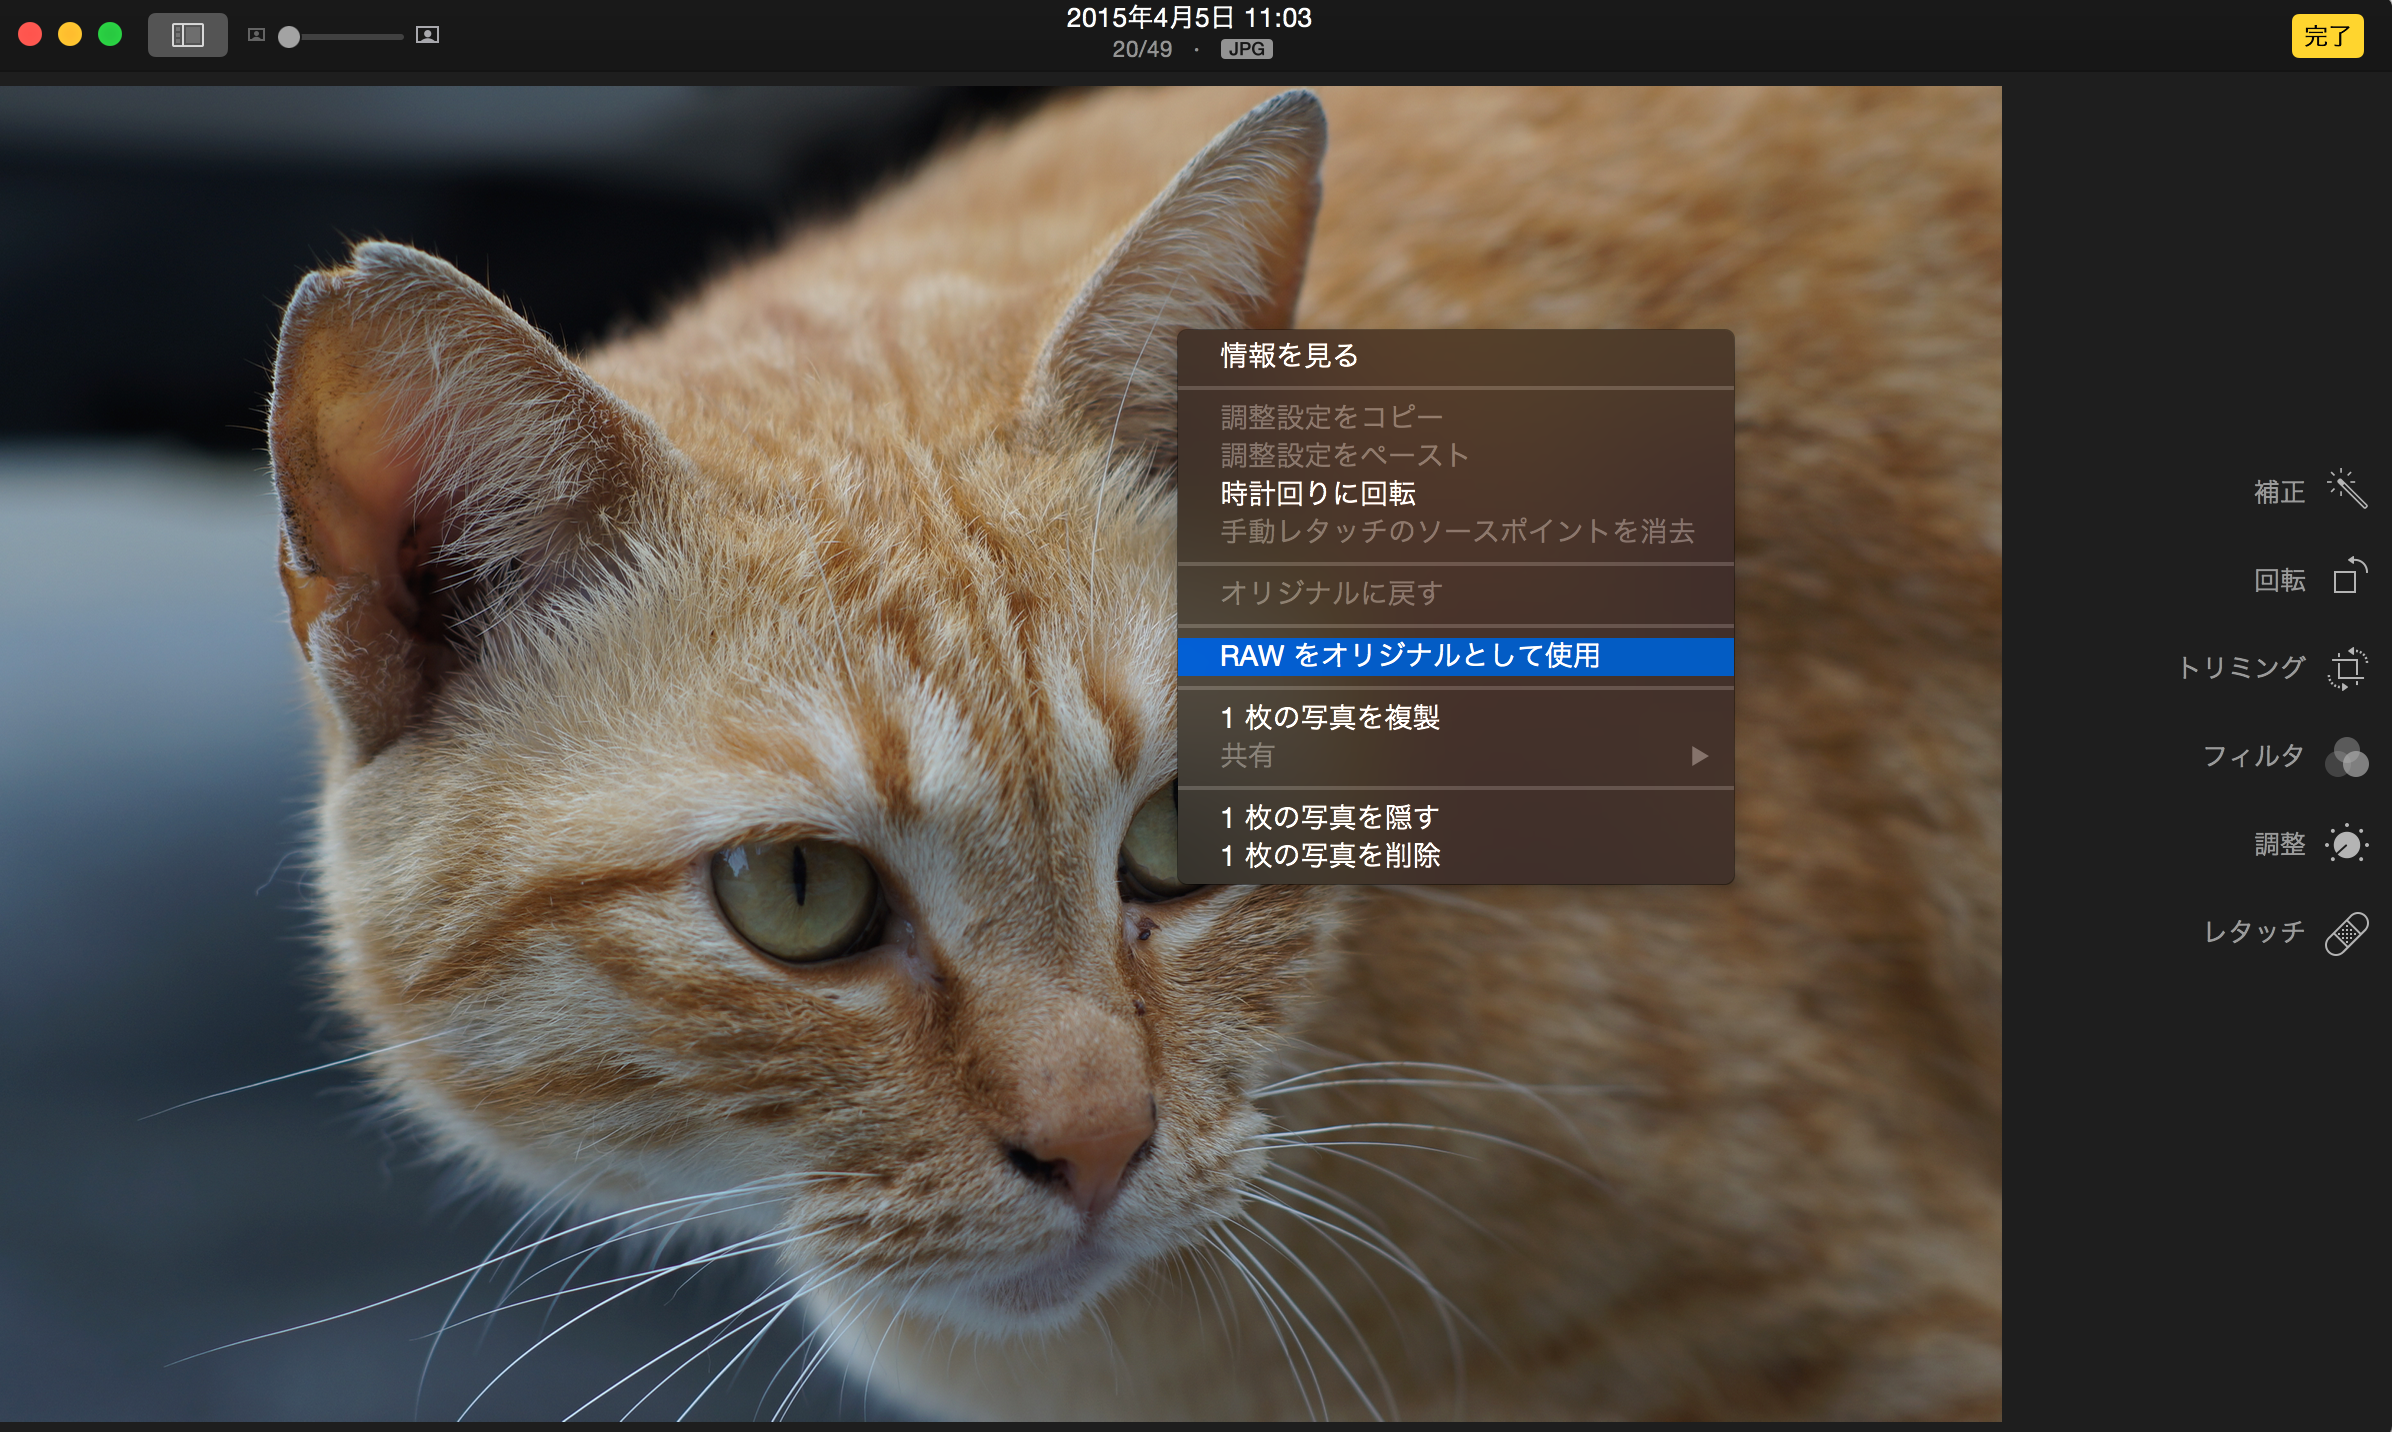This screenshot has height=1432, width=2392.
Task: Click the green fullscreen window button
Action: (x=110, y=35)
